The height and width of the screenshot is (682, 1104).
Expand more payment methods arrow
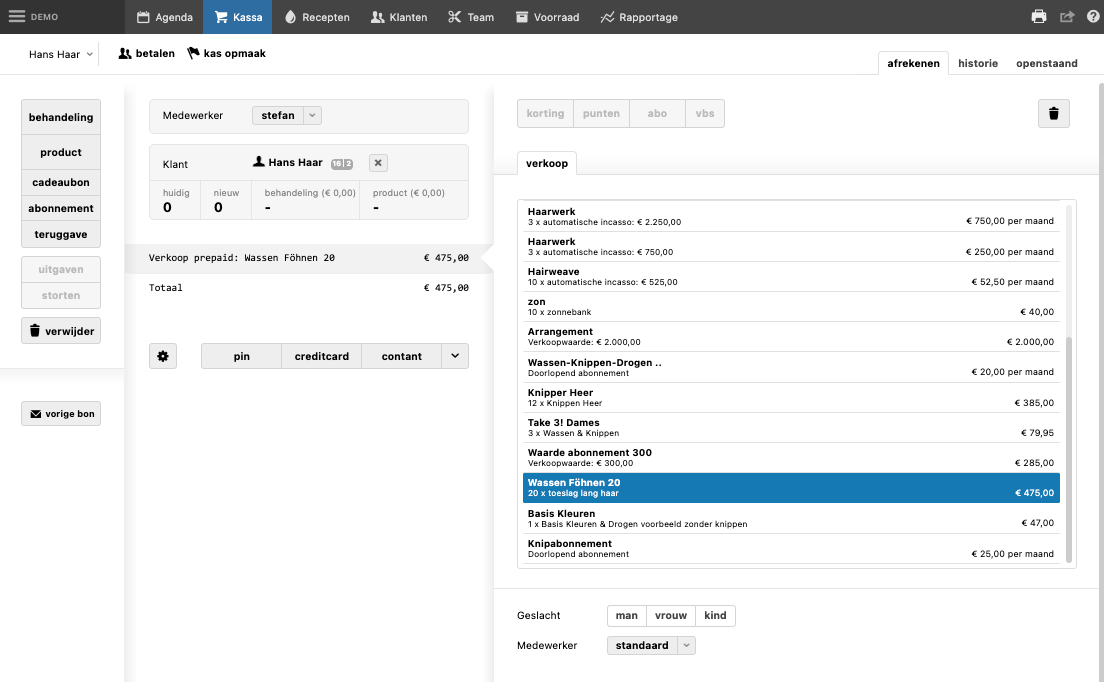(x=455, y=356)
